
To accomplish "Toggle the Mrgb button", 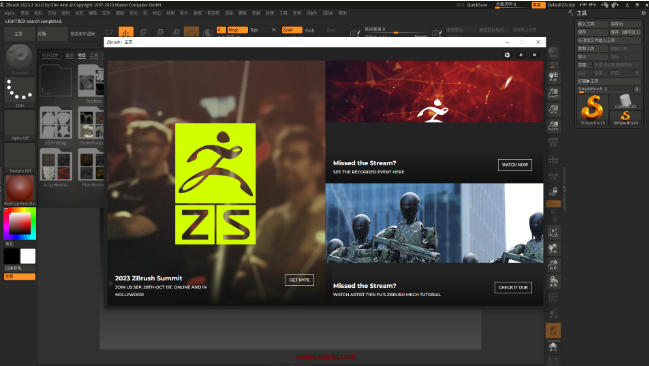I will pos(237,30).
